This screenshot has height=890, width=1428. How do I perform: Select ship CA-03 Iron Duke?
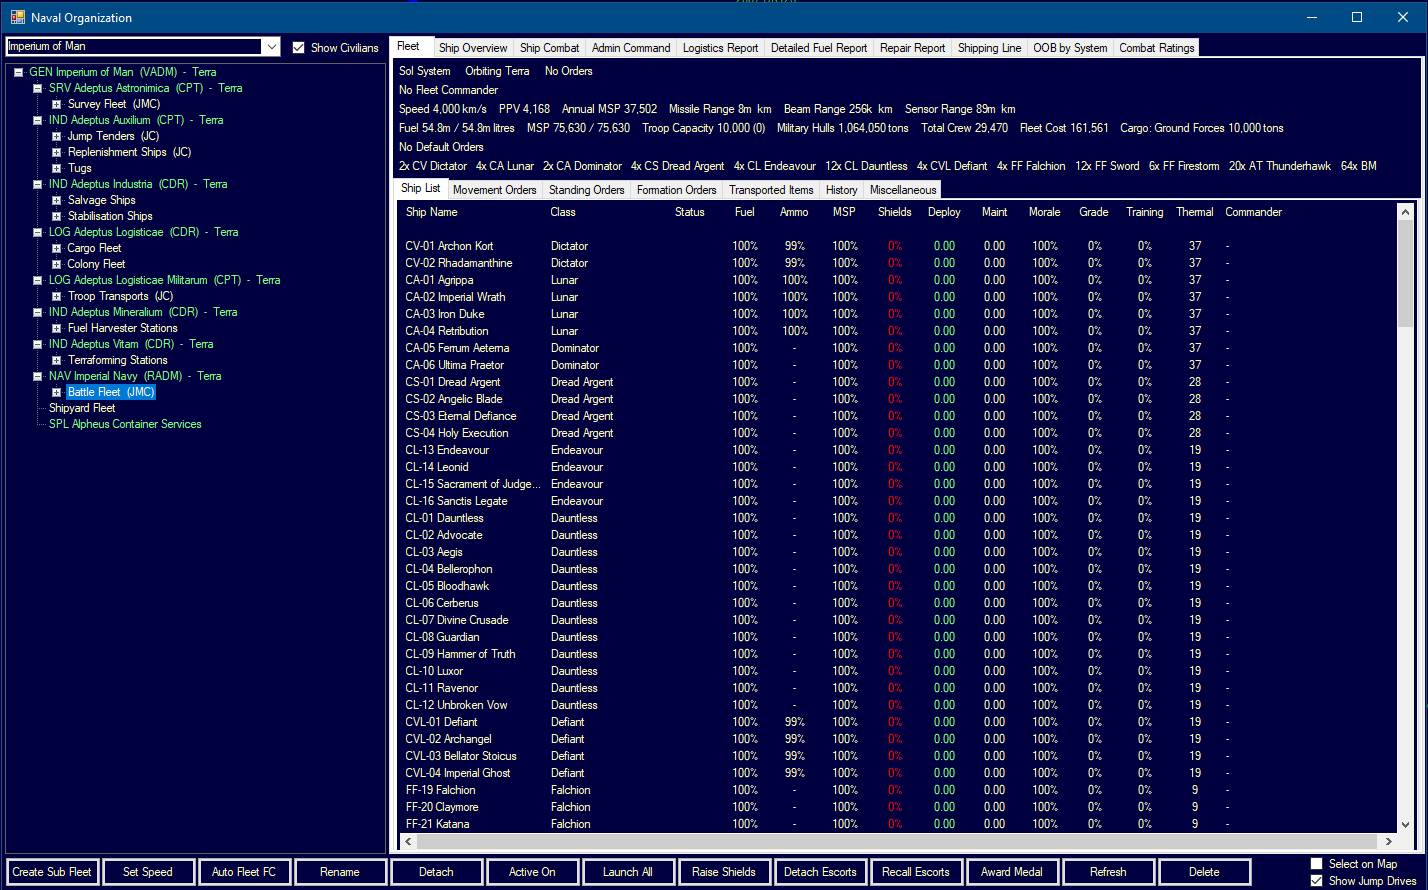[447, 314]
